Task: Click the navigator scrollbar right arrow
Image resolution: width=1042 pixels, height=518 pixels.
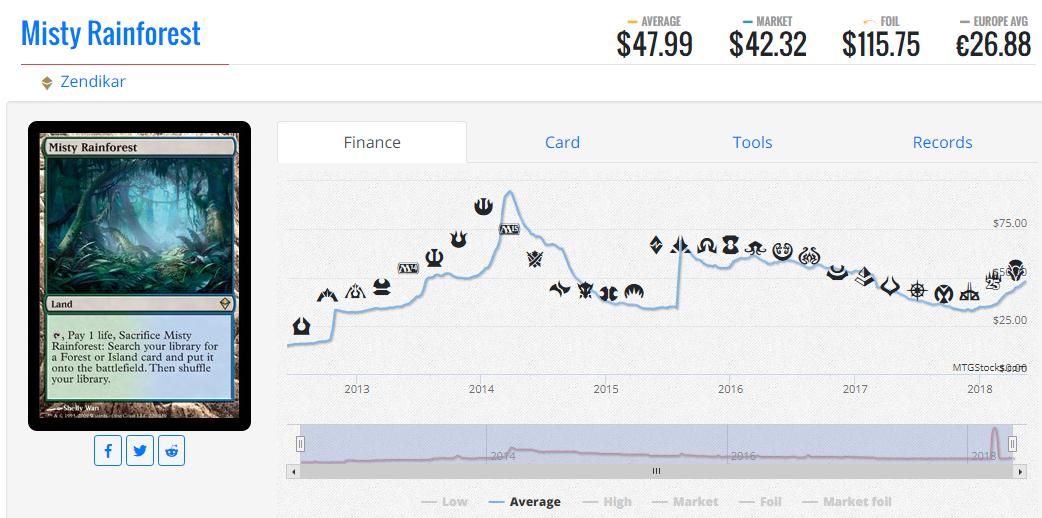Action: [x=1021, y=471]
